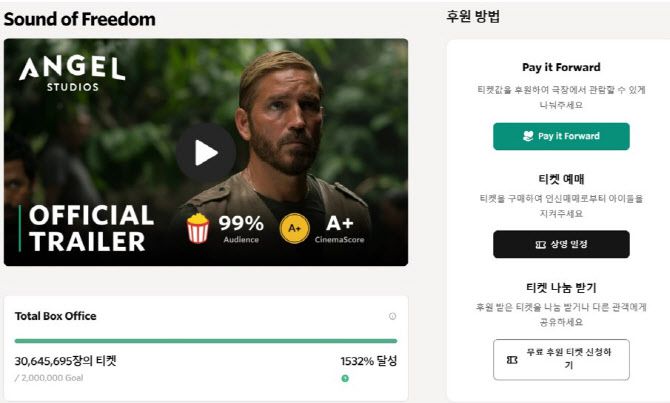670x403 pixels.
Task: Click the OFFICIAL TRAILER text overlay
Action: pos(91,228)
